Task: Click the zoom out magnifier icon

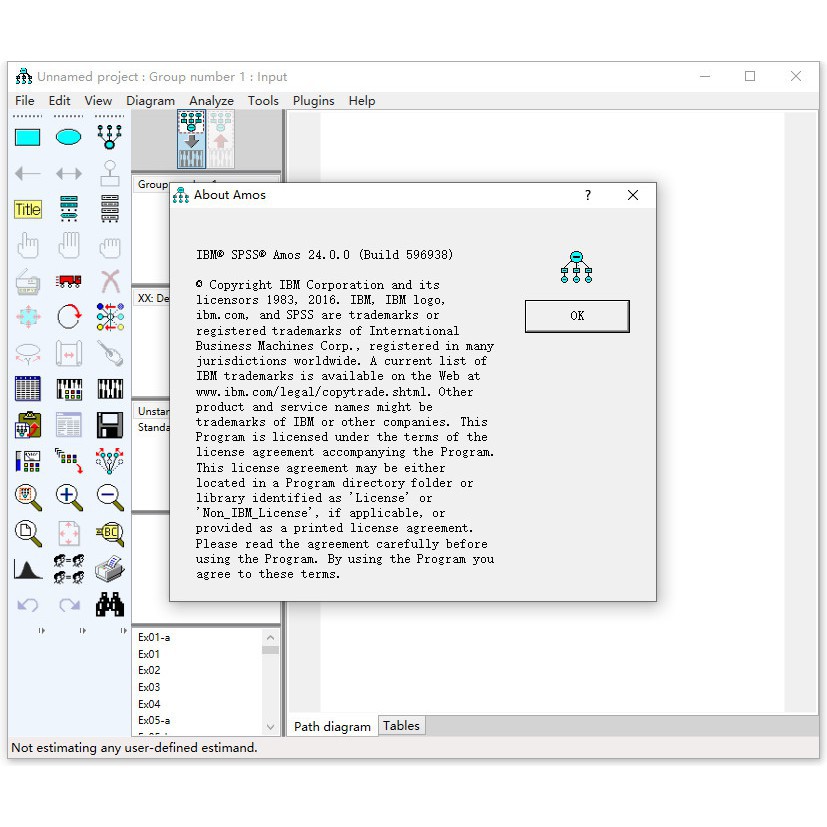Action: [110, 497]
